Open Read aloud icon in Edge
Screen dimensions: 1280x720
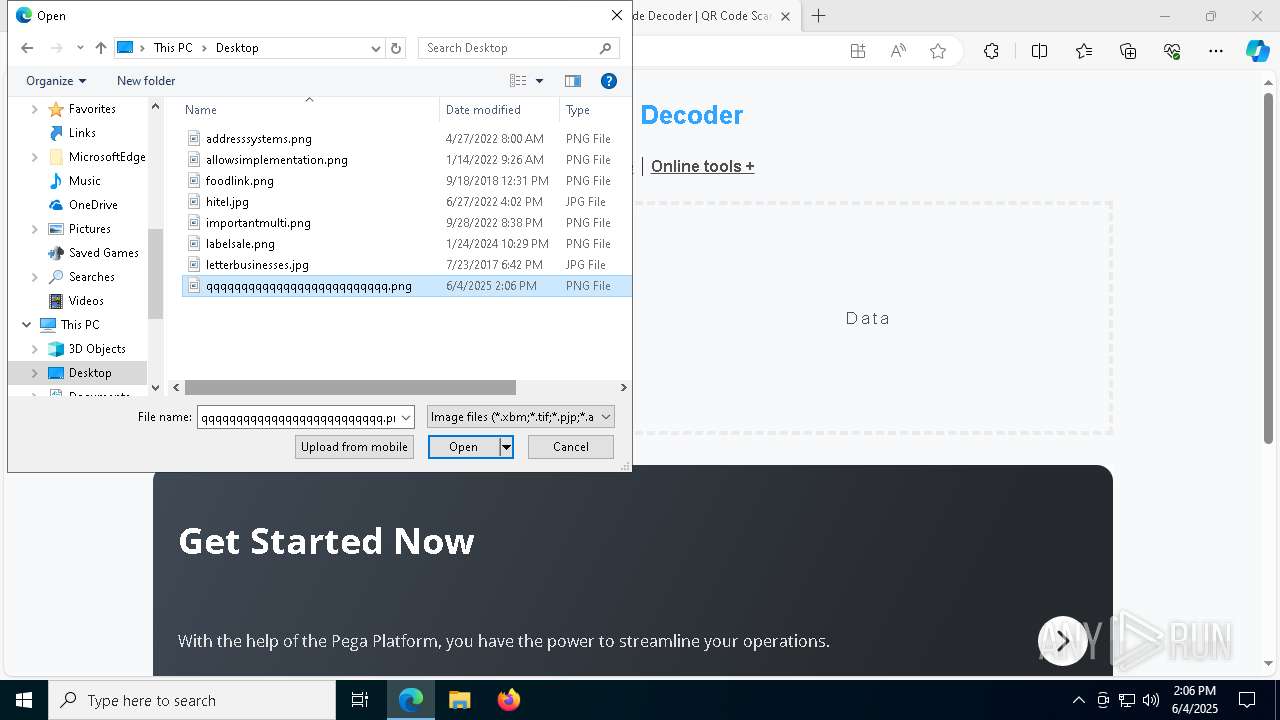pyautogui.click(x=898, y=51)
